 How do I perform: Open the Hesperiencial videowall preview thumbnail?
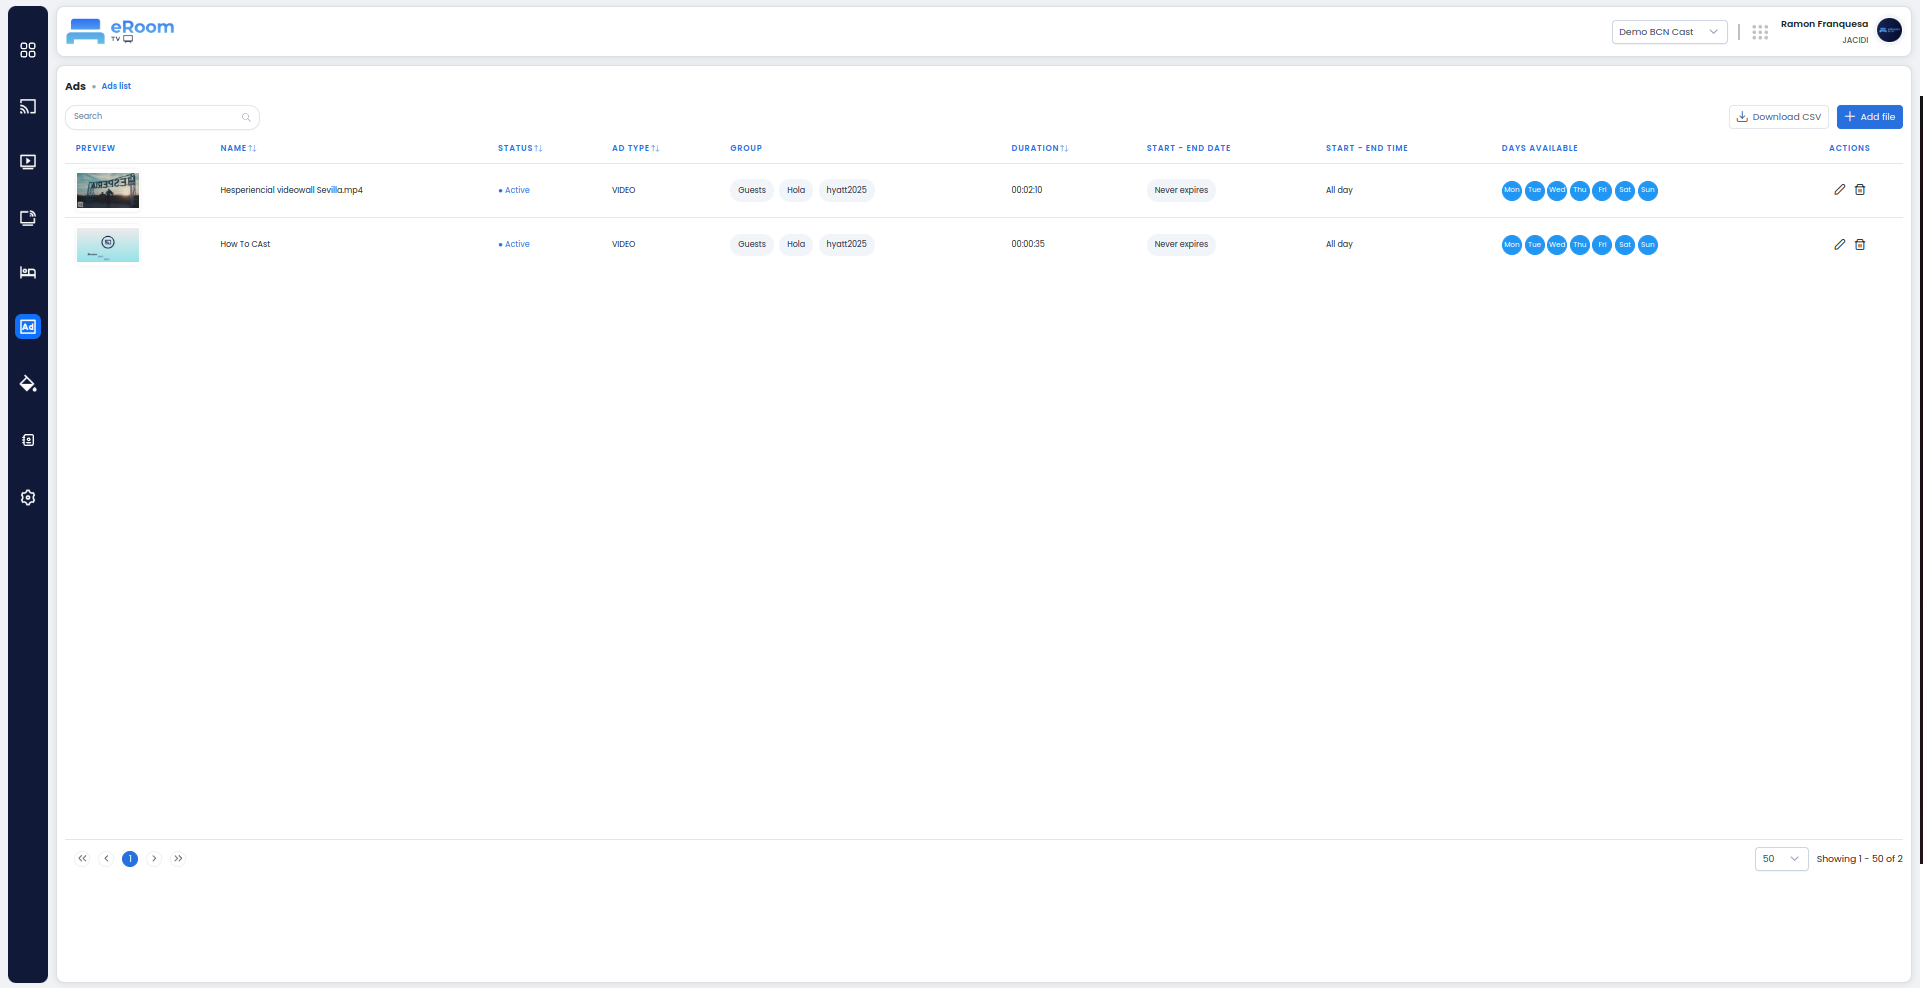point(108,190)
